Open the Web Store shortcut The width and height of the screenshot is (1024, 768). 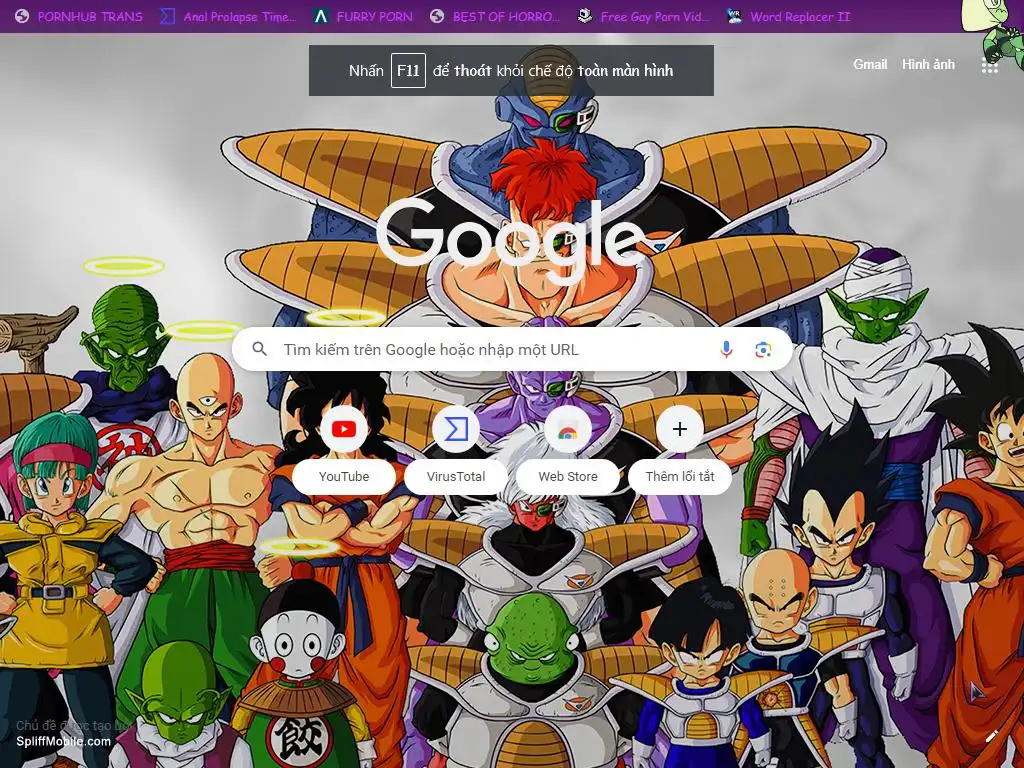568,451
